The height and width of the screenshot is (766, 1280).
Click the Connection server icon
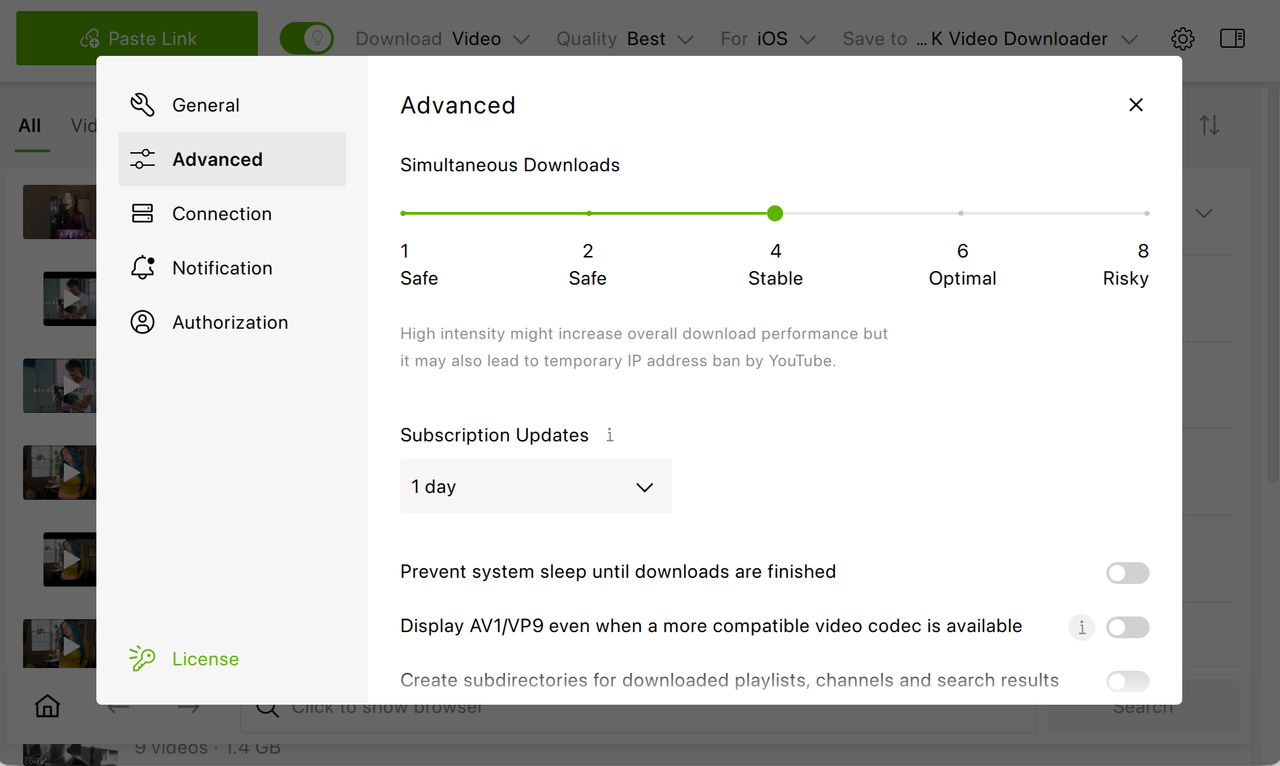[x=143, y=213]
